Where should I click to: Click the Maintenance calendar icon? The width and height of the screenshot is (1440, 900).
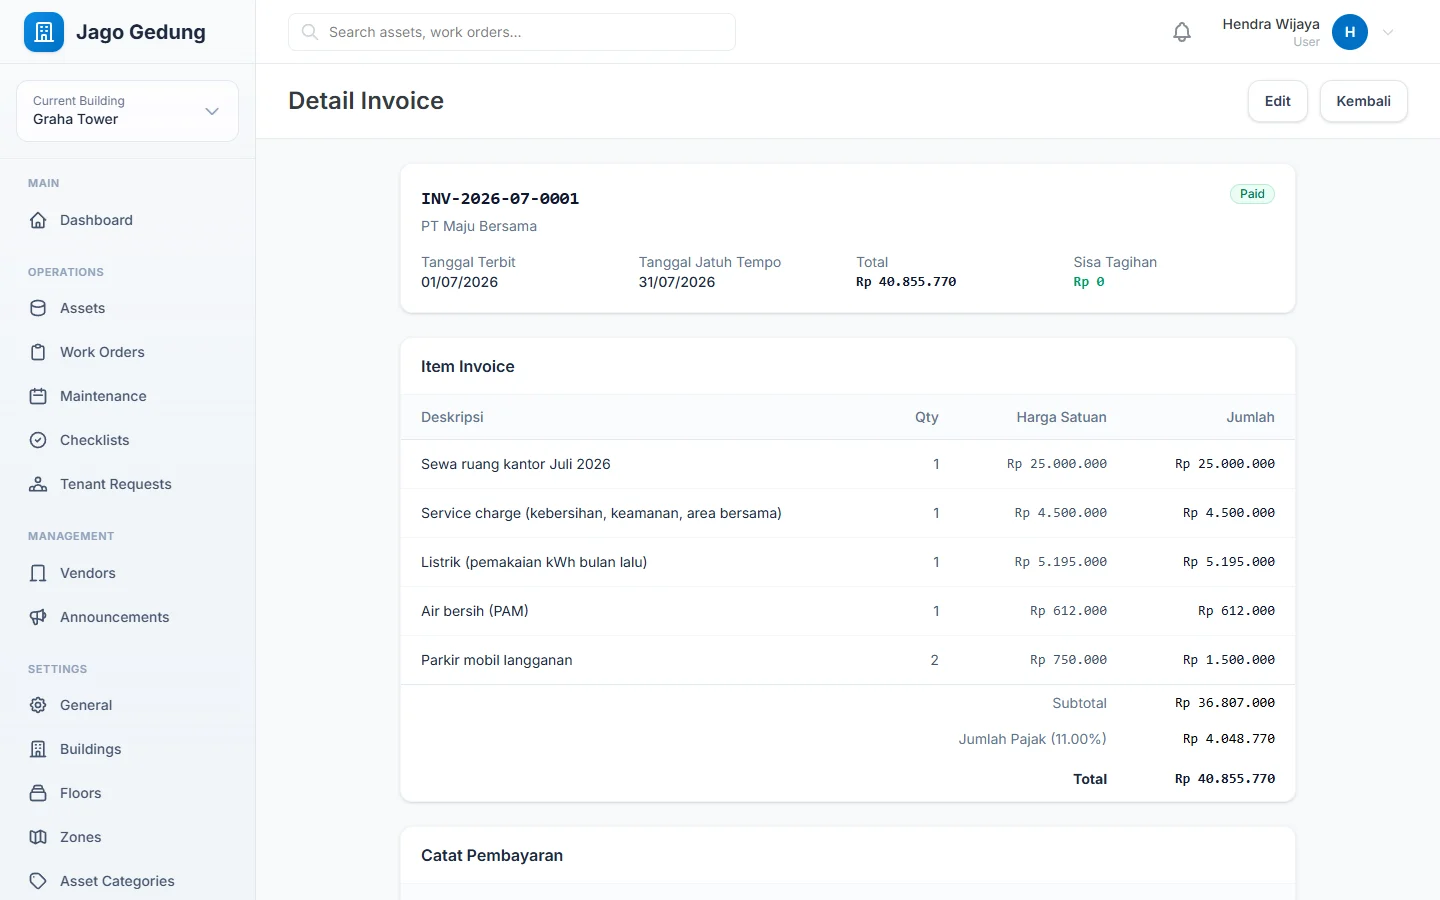[x=38, y=396]
